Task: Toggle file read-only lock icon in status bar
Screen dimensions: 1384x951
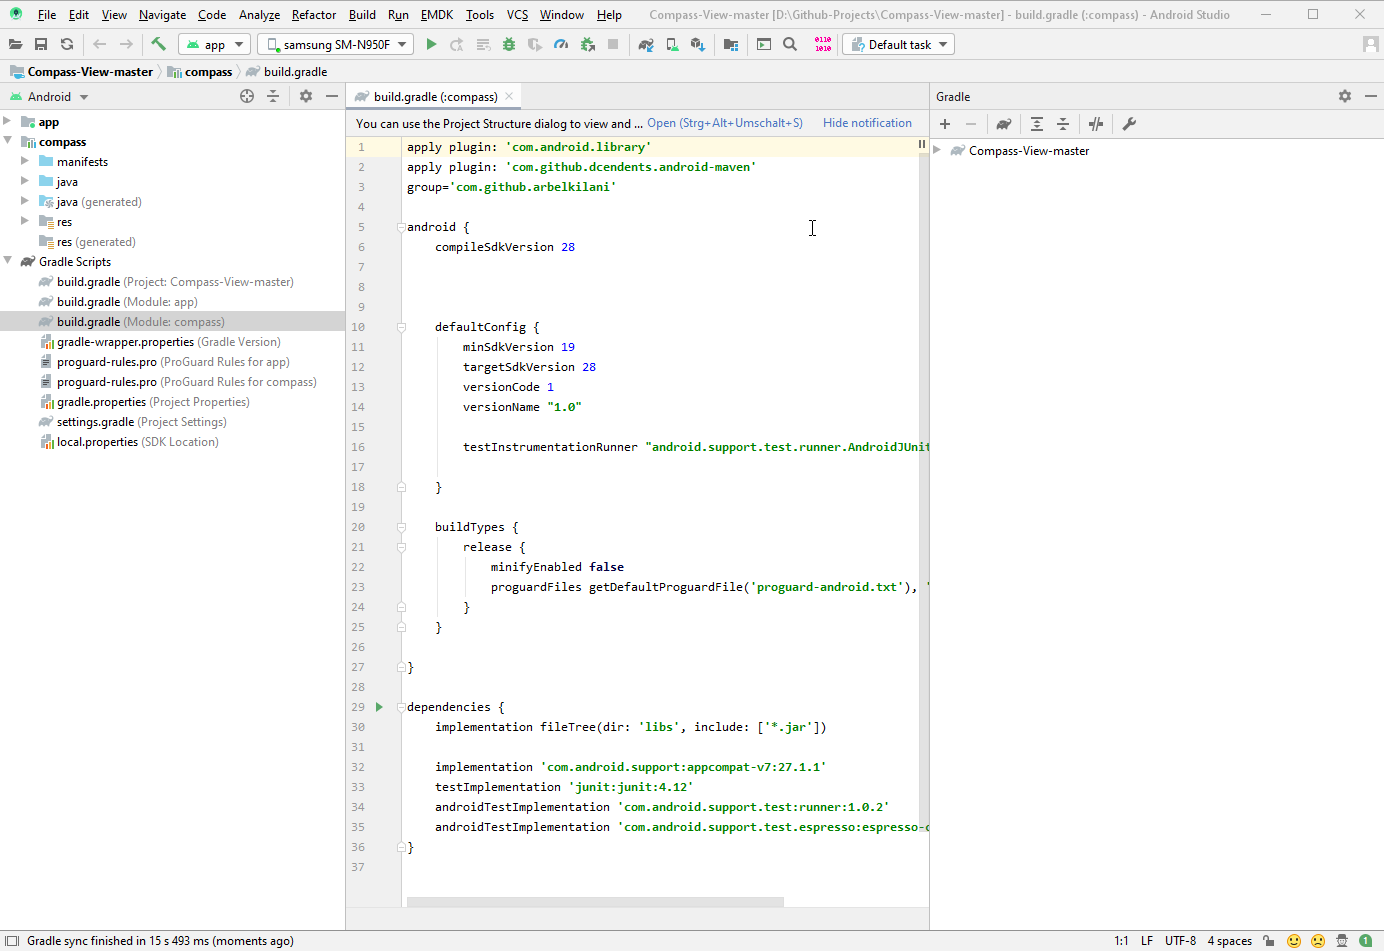Action: [x=1268, y=941]
